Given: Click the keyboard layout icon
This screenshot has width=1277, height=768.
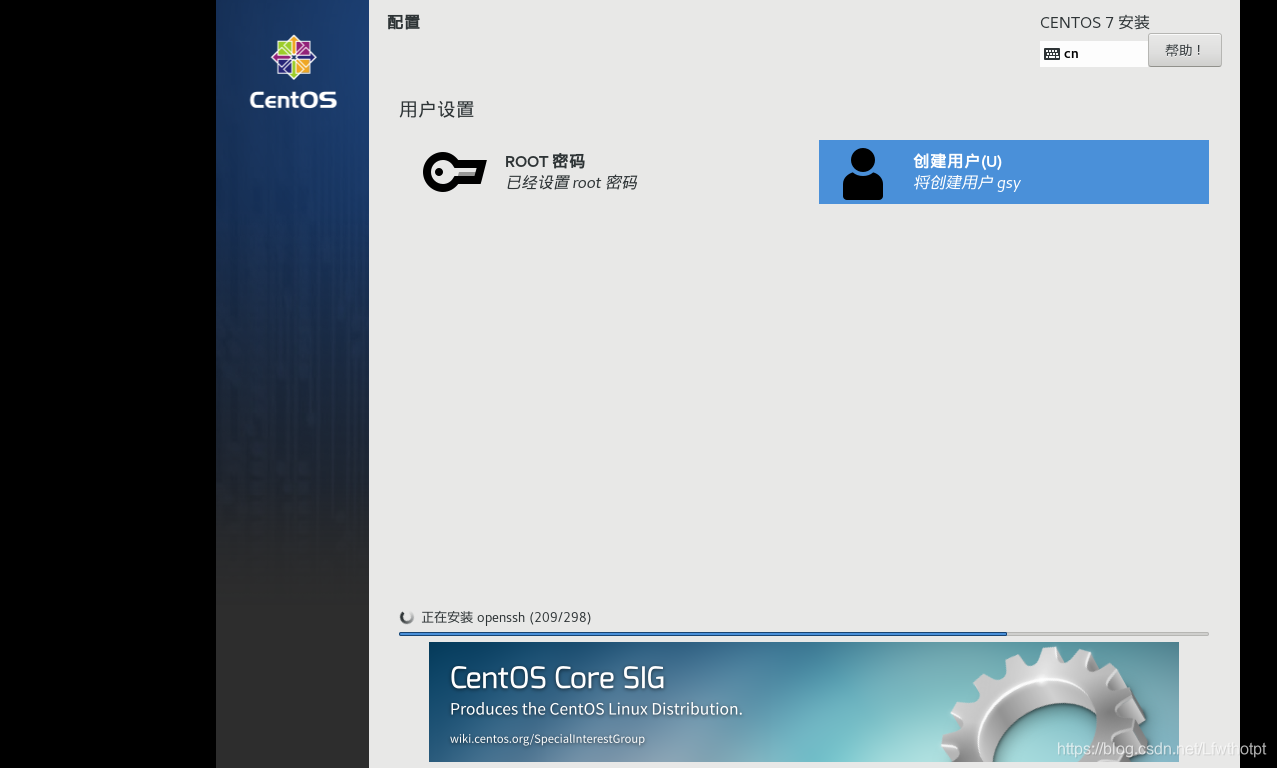Looking at the screenshot, I should [x=1052, y=54].
